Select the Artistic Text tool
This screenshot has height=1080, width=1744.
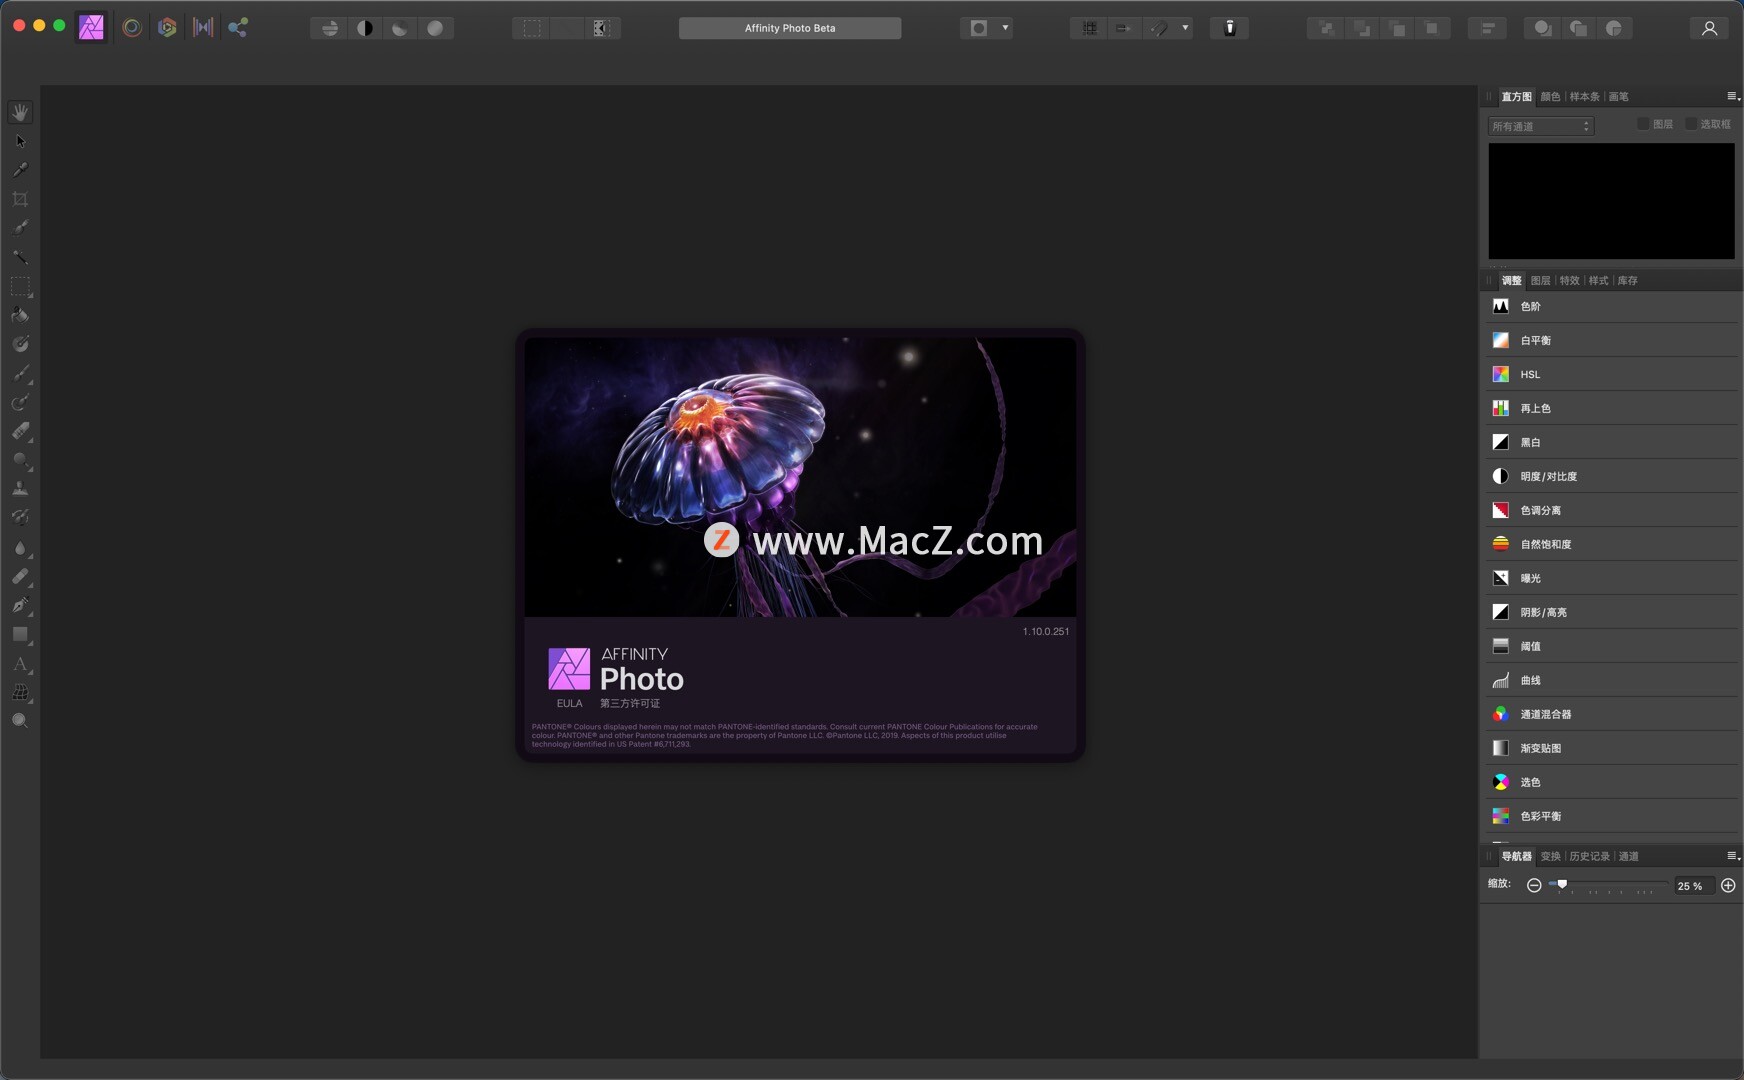tap(20, 663)
